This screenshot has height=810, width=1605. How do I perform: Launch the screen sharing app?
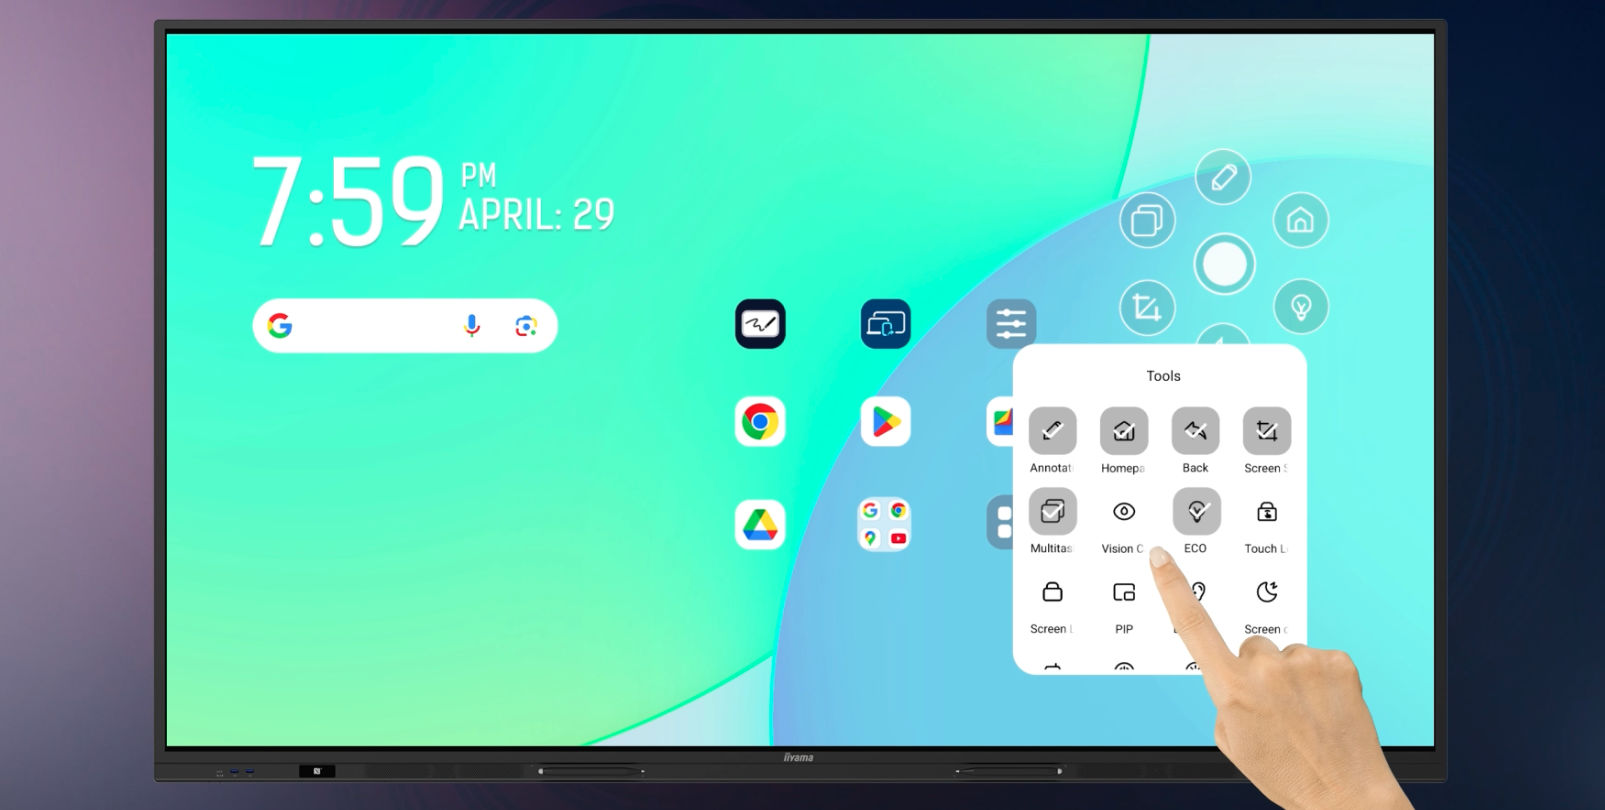coord(885,324)
